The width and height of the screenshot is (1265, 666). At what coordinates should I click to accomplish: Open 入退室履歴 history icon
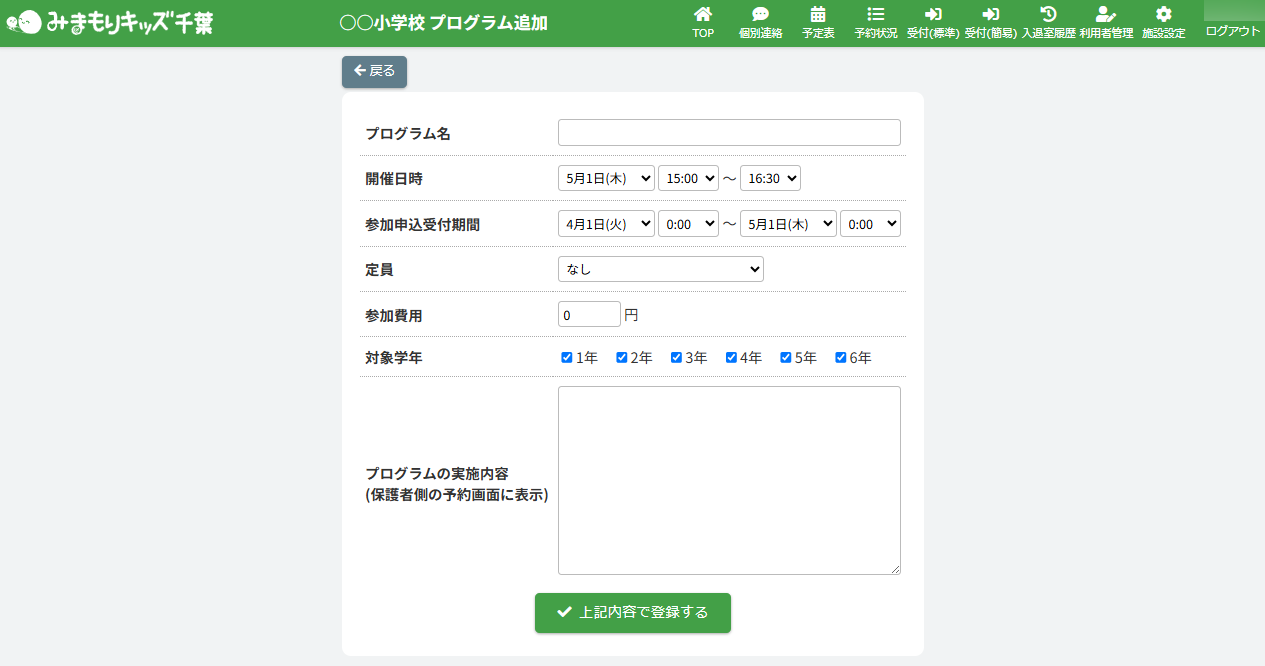click(1048, 14)
